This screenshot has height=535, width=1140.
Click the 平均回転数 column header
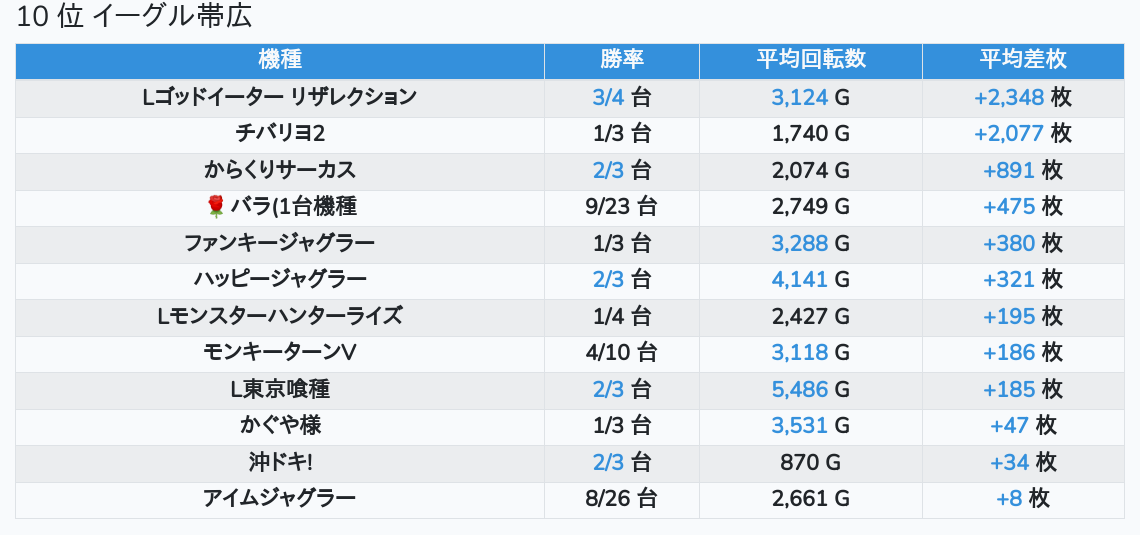point(810,60)
